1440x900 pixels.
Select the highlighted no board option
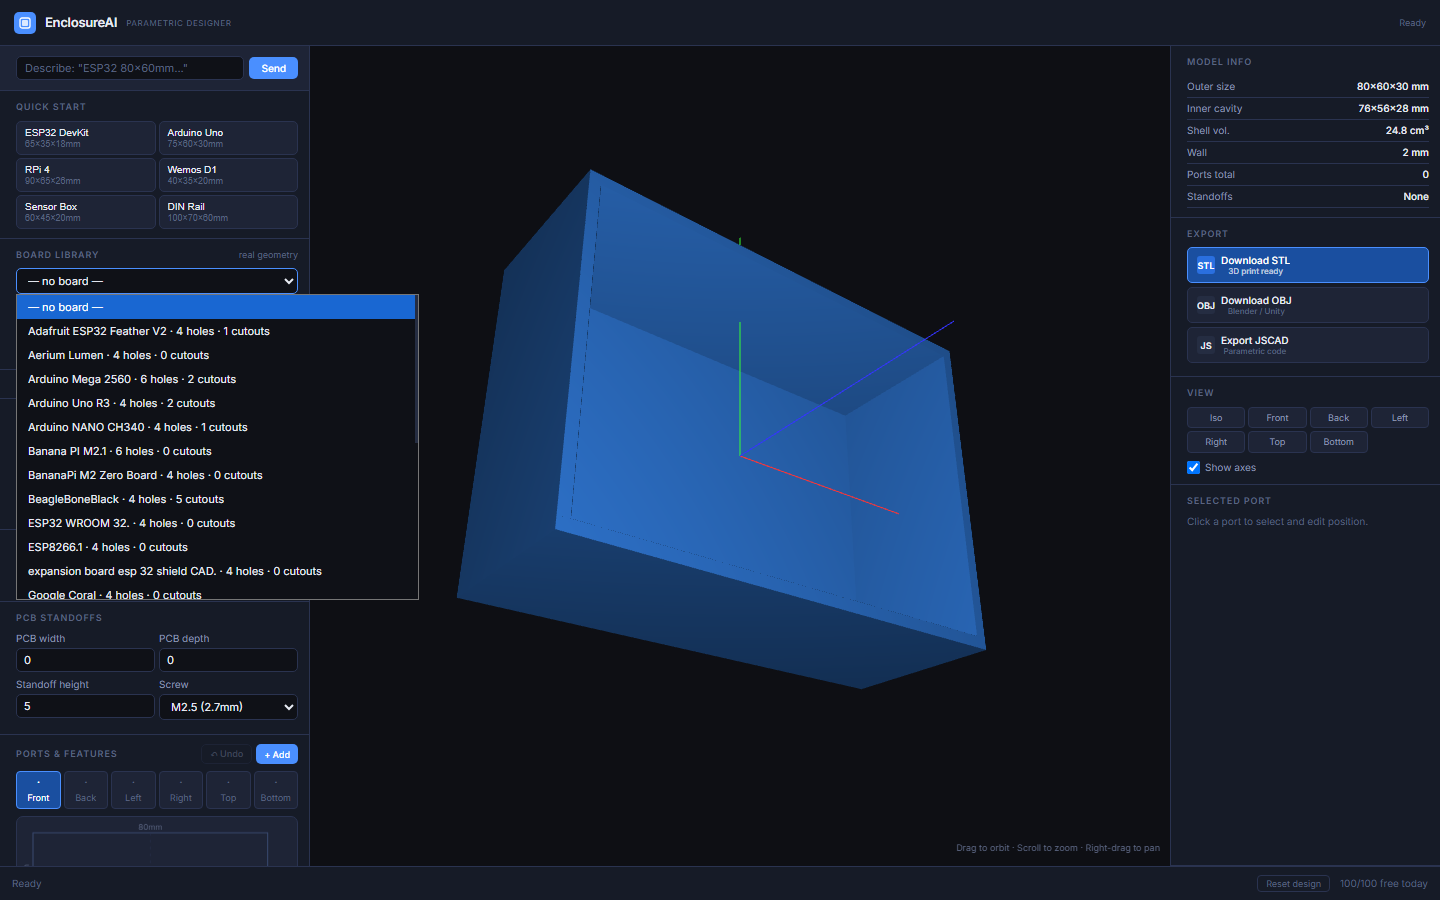point(216,307)
